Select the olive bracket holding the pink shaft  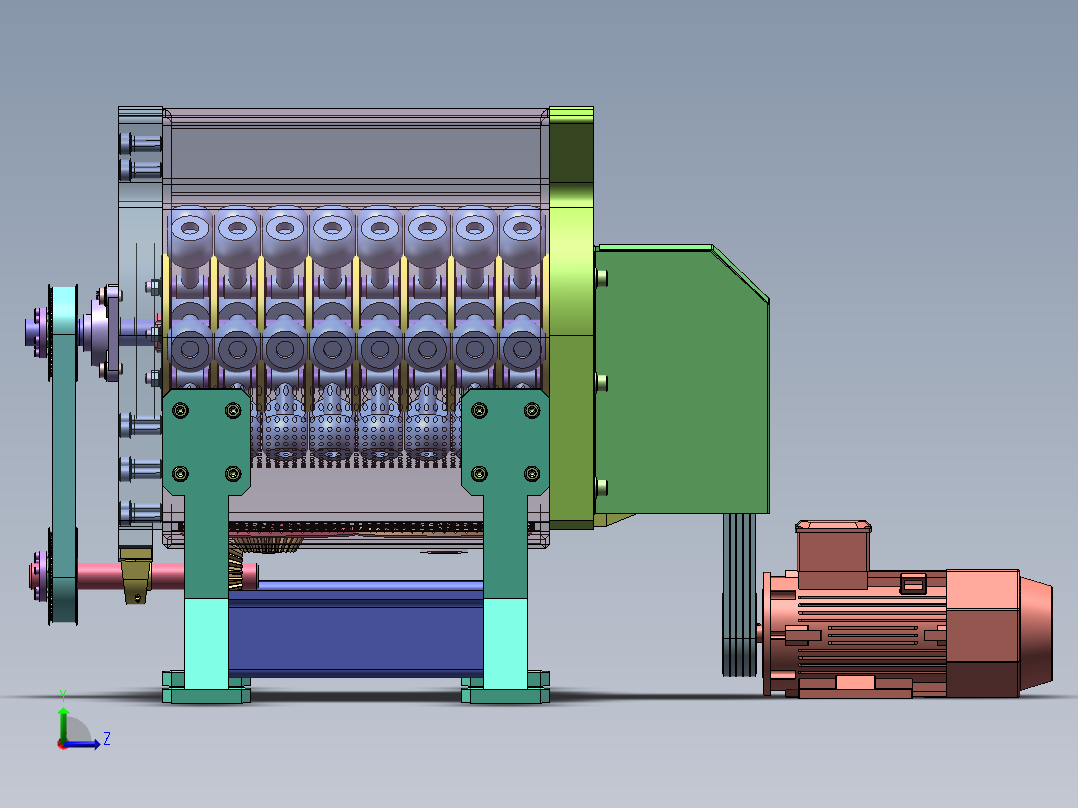coord(135,574)
